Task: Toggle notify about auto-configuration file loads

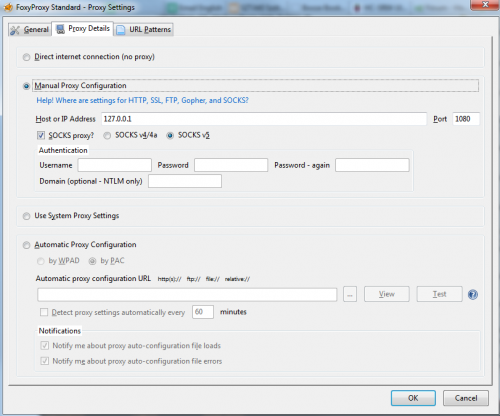Action: (x=45, y=345)
